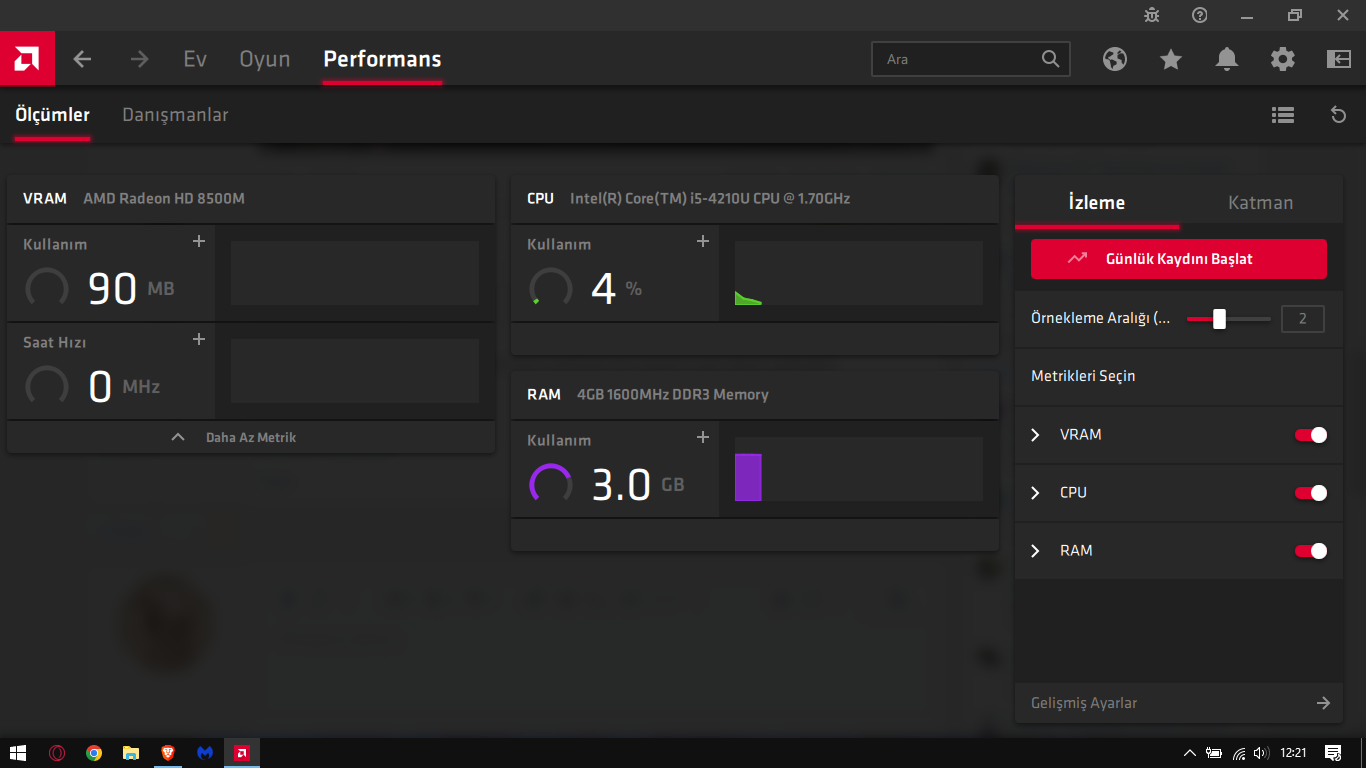Click the 4GB 1600MHz DDR3 Memory label

point(673,395)
